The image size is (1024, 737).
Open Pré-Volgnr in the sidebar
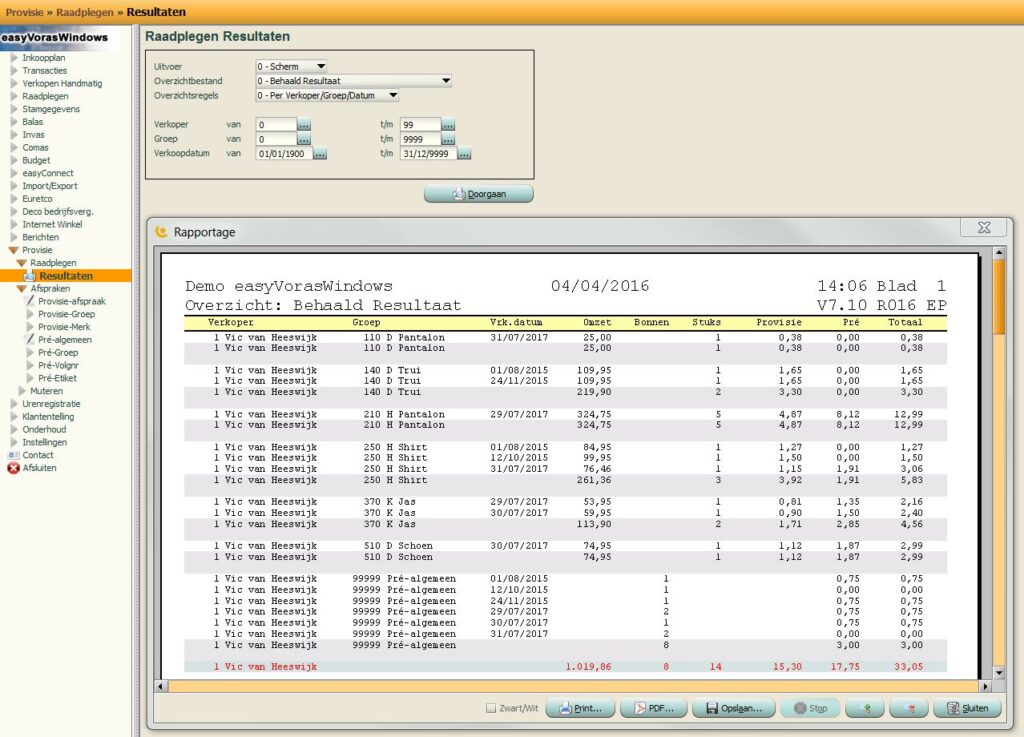coord(58,366)
